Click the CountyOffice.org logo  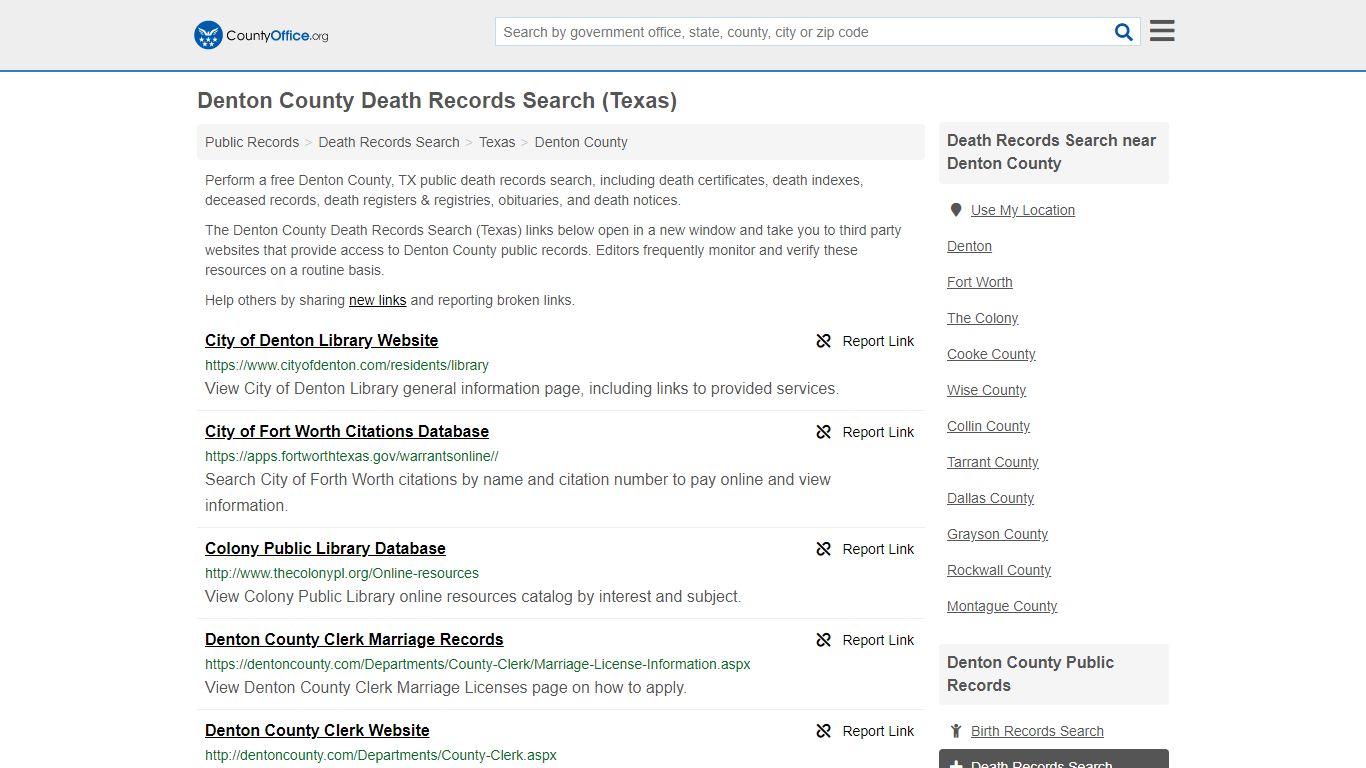pyautogui.click(x=261, y=35)
